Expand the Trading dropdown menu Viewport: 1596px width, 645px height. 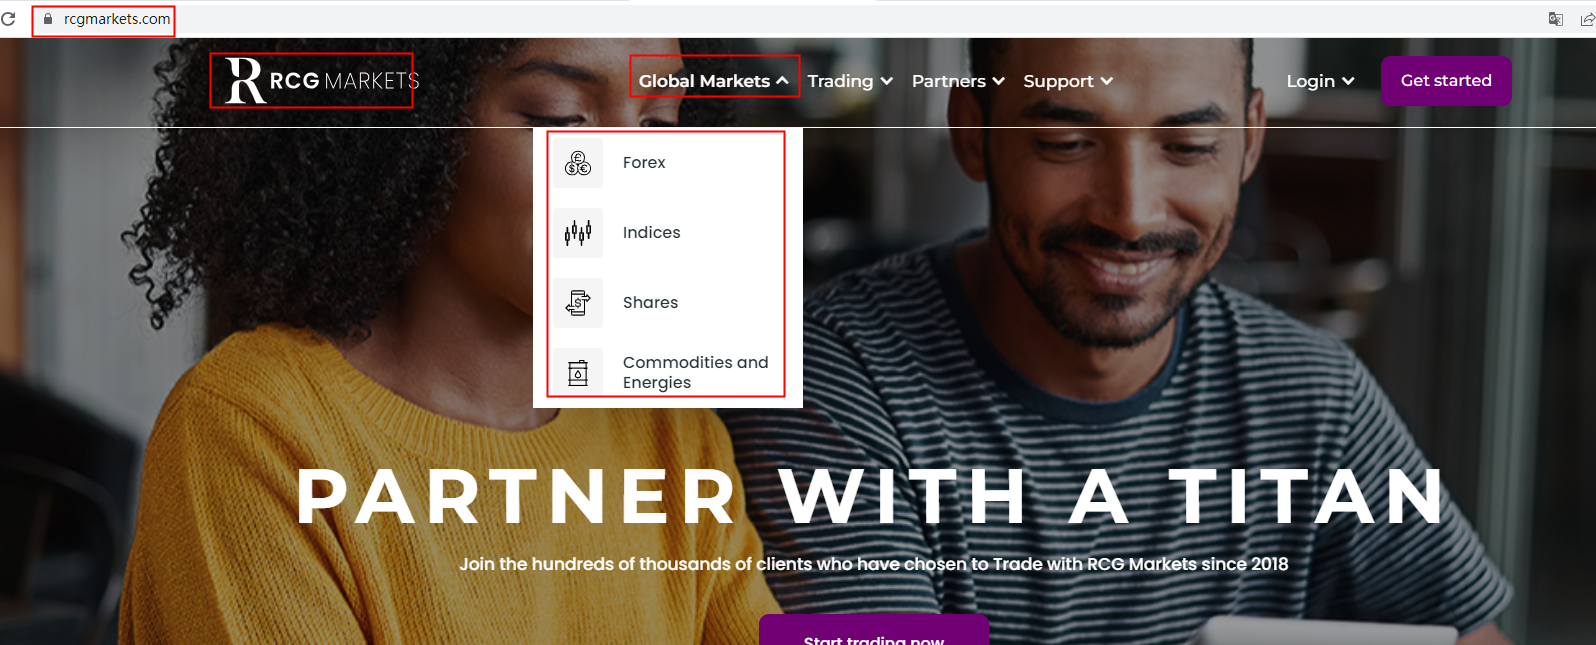coord(850,81)
